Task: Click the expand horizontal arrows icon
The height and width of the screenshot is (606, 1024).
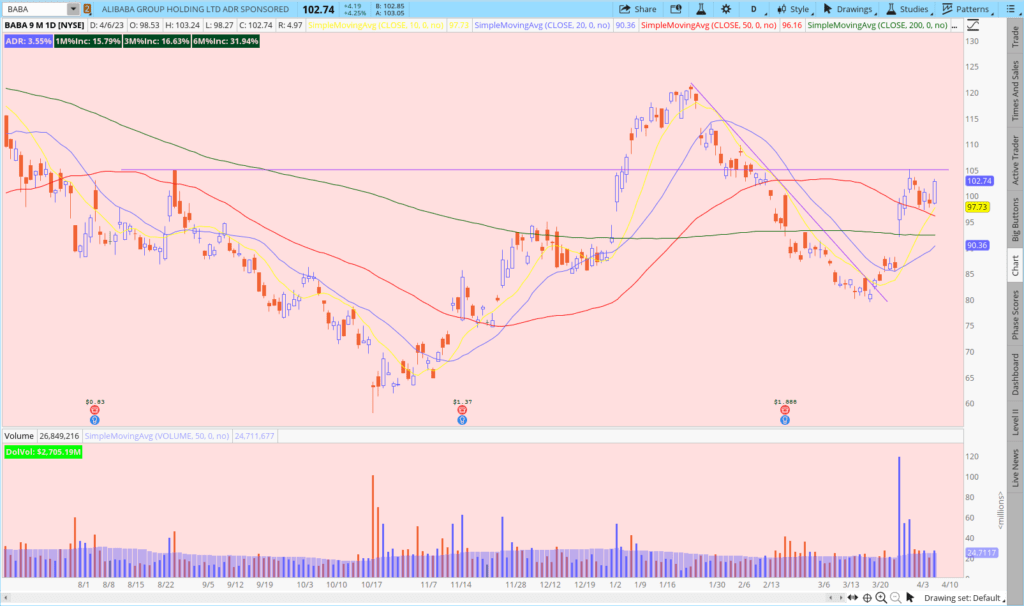Action: click(x=853, y=598)
